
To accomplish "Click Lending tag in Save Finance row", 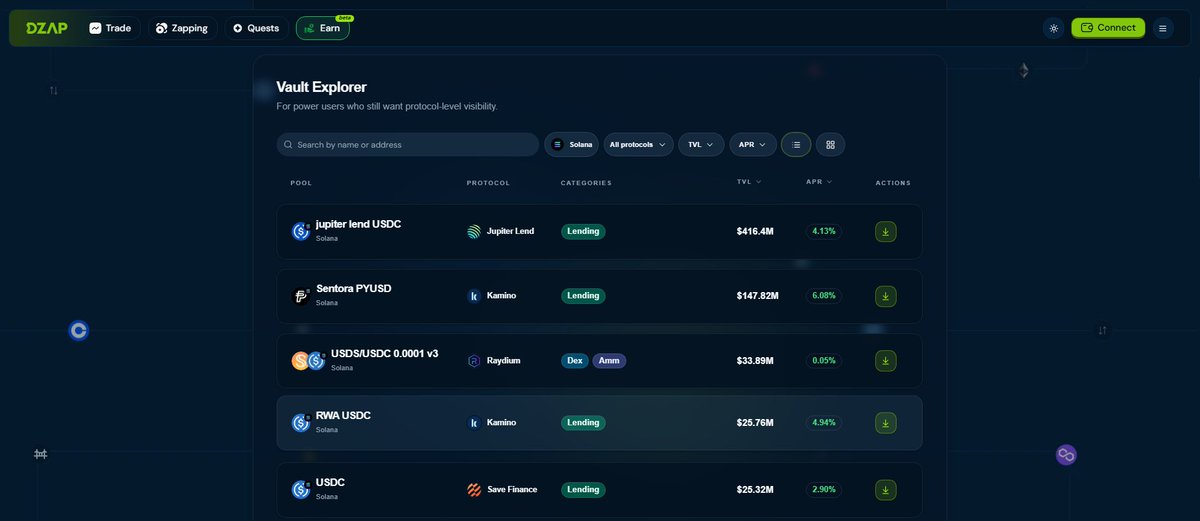I will tap(583, 490).
